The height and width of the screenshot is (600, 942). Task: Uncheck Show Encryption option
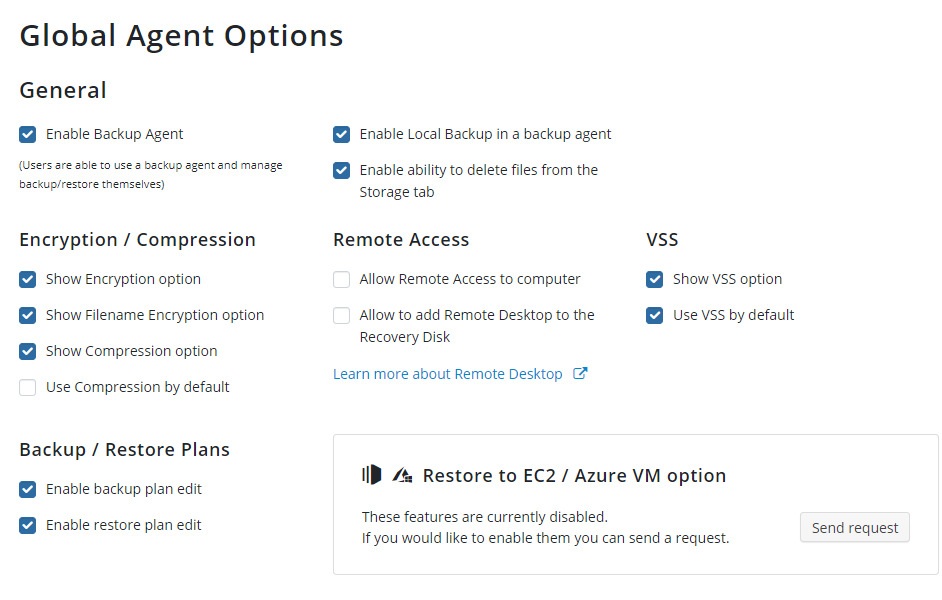pos(28,279)
